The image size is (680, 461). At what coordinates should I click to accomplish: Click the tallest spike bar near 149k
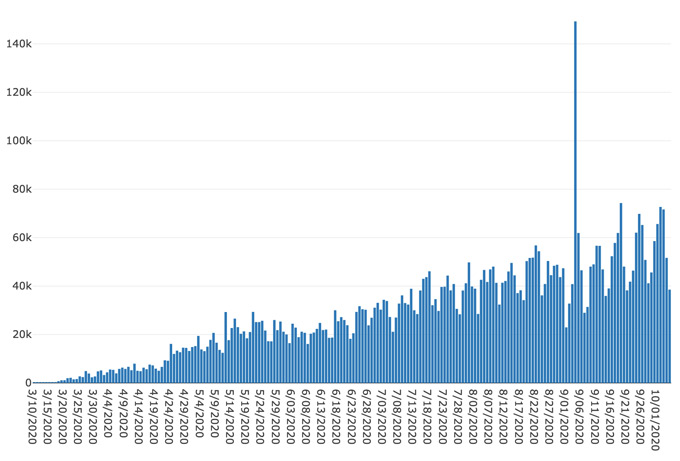click(575, 202)
